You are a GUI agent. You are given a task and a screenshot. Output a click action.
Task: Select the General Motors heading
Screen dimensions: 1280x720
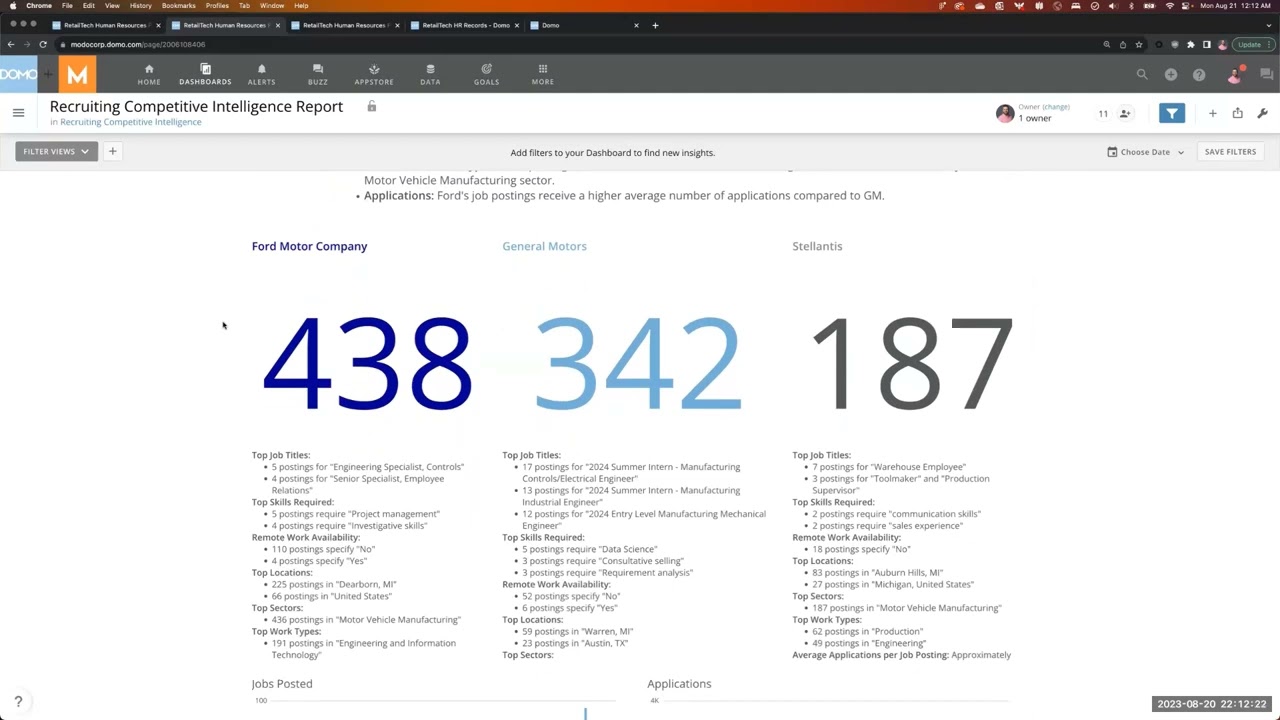click(544, 246)
